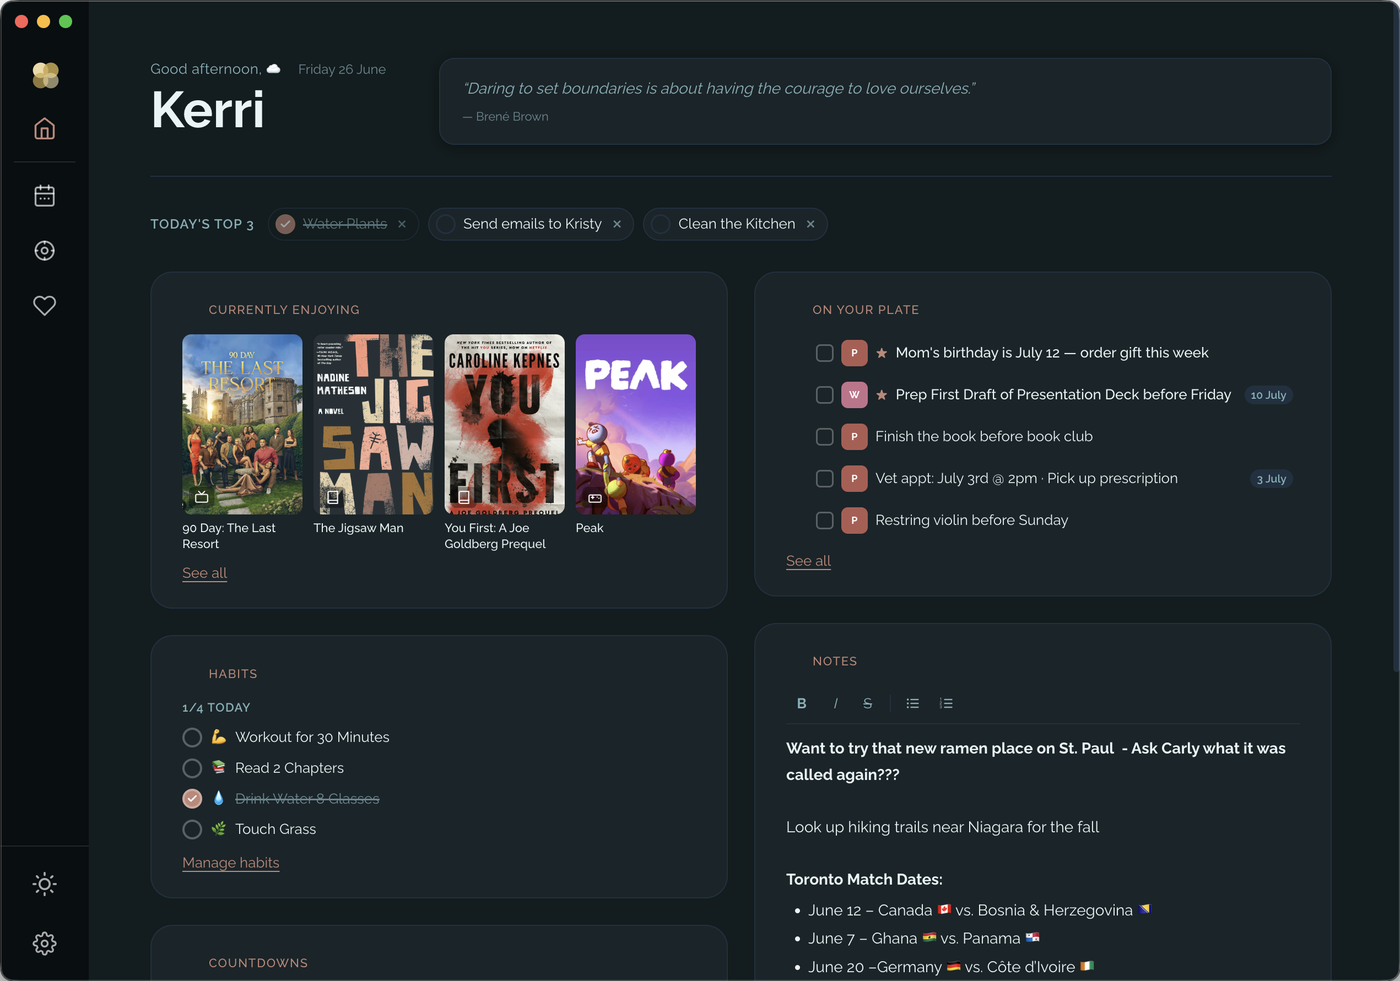Open the target goals icon in sidebar
1400x981 pixels.
44,251
